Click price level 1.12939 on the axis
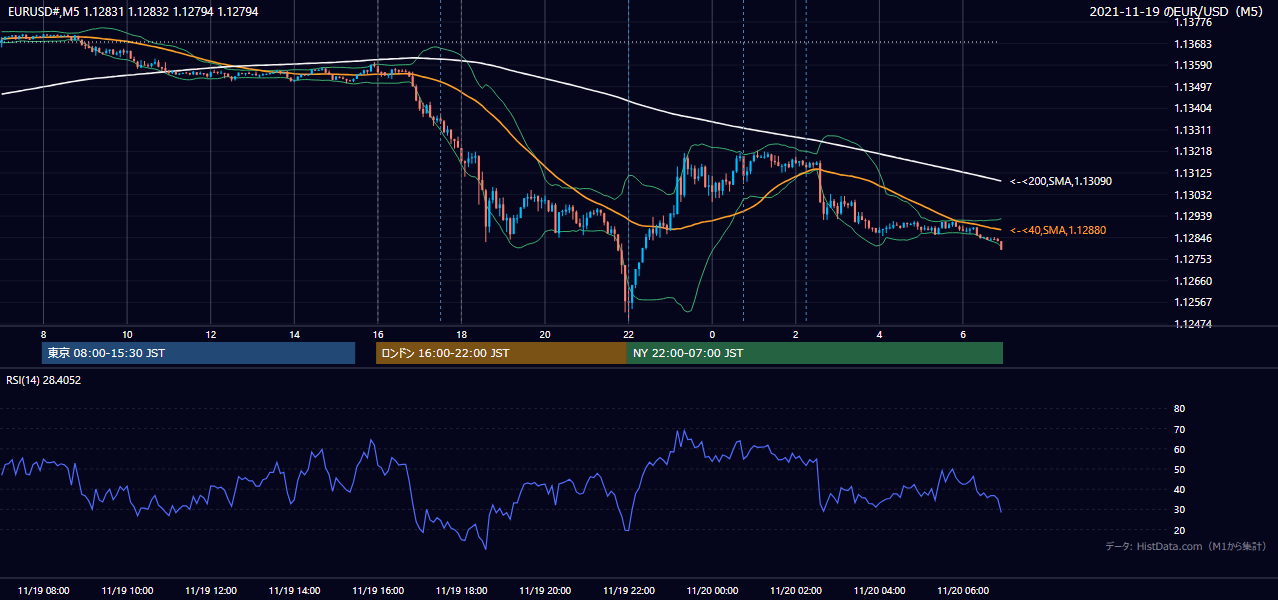Viewport: 1278px width, 600px height. tap(1192, 216)
